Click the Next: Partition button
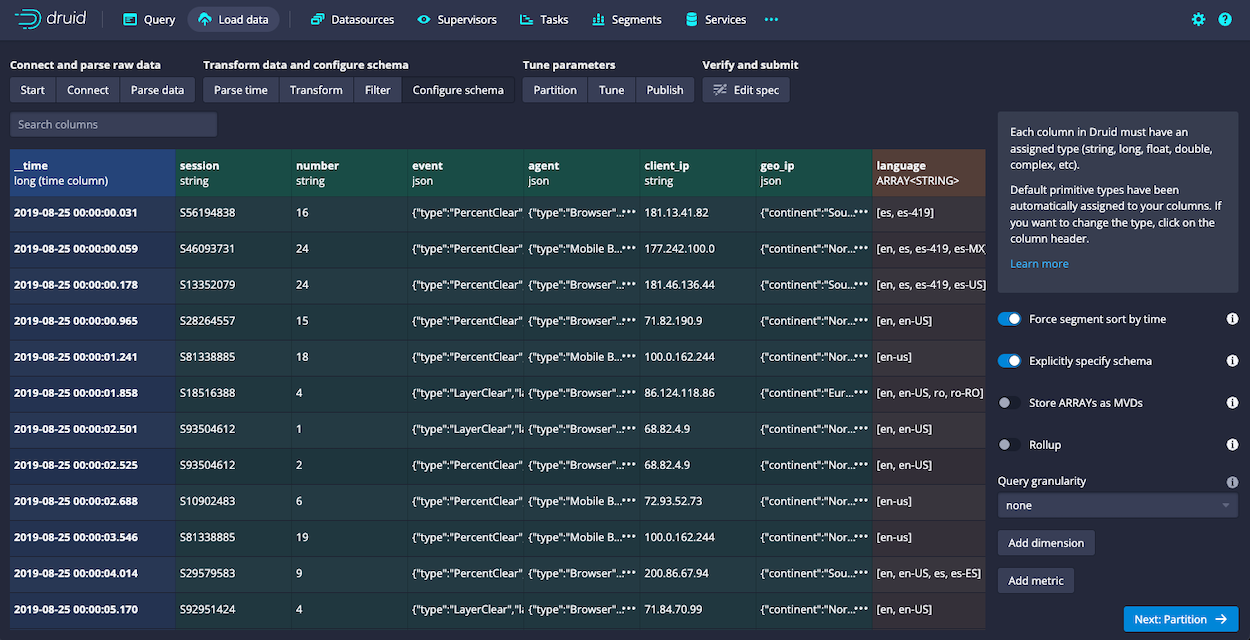This screenshot has width=1250, height=640. 1180,620
